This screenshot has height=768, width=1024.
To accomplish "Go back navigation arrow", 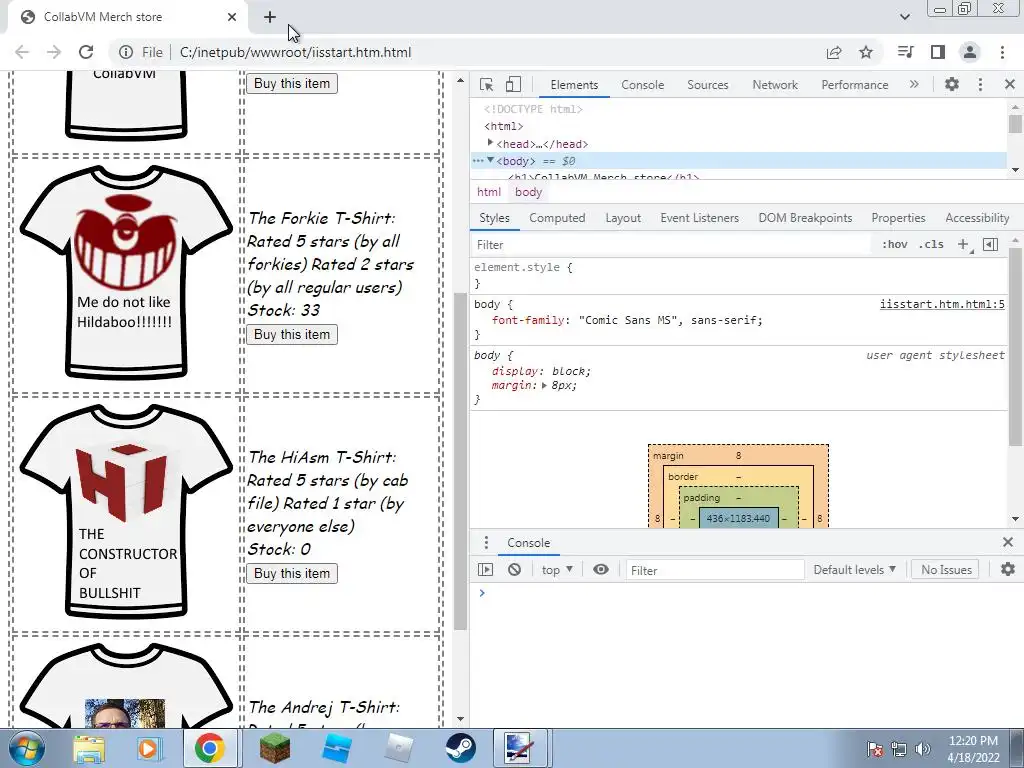I will pos(22,52).
